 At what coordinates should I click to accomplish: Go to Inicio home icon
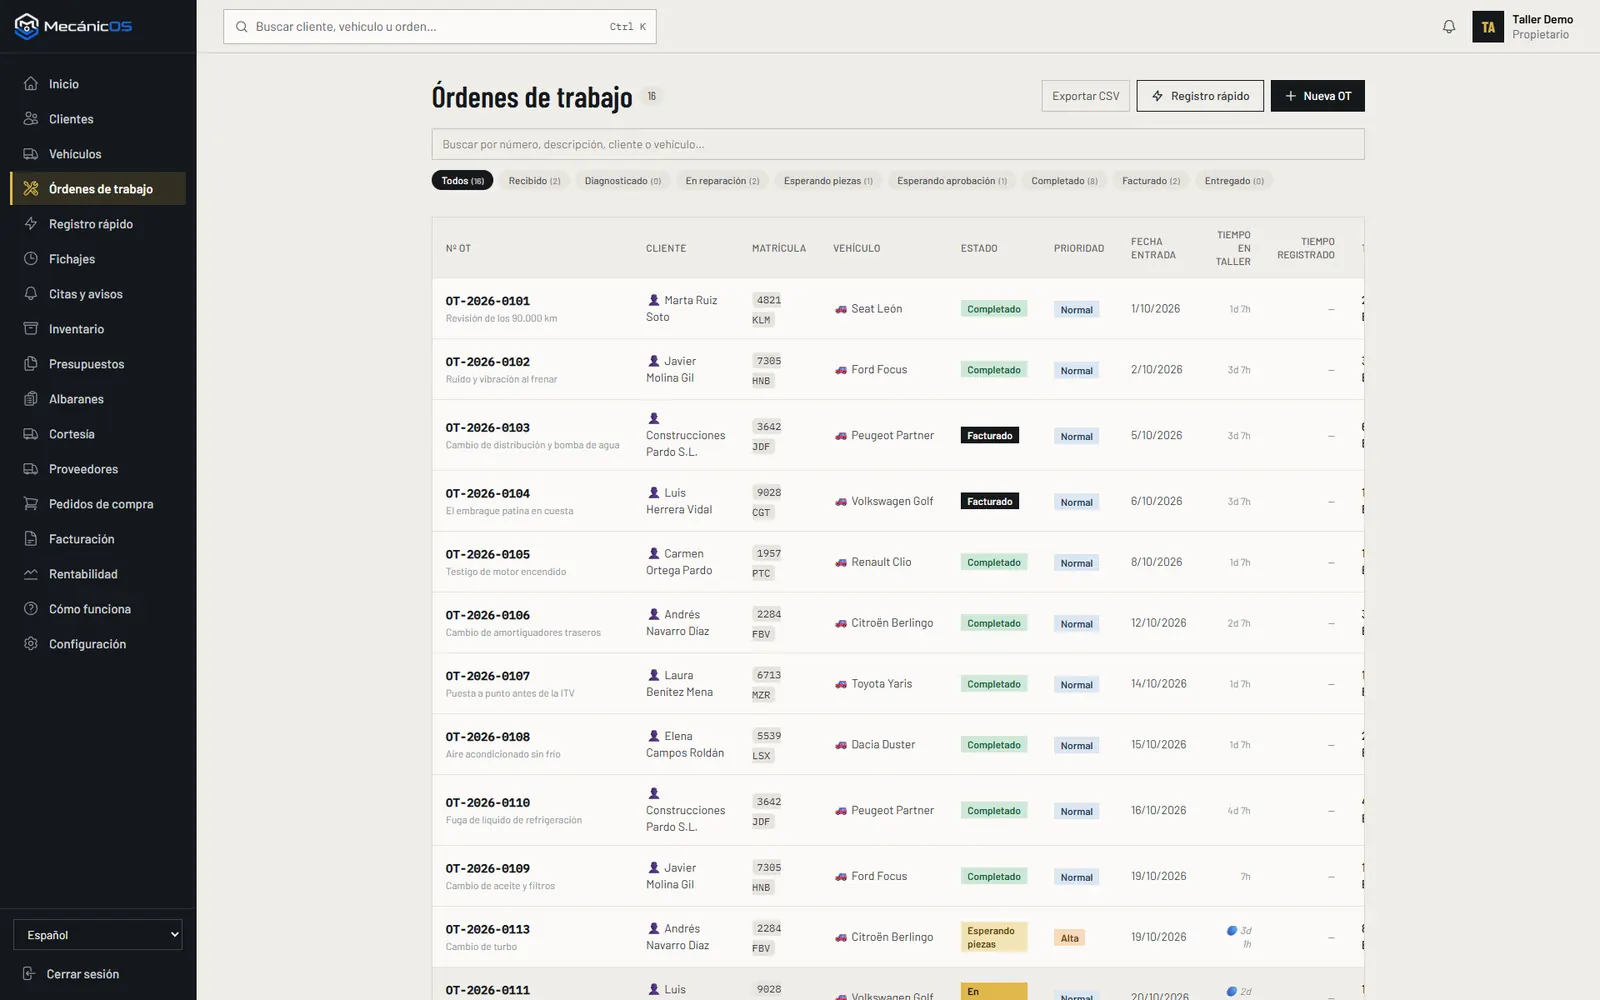[31, 84]
